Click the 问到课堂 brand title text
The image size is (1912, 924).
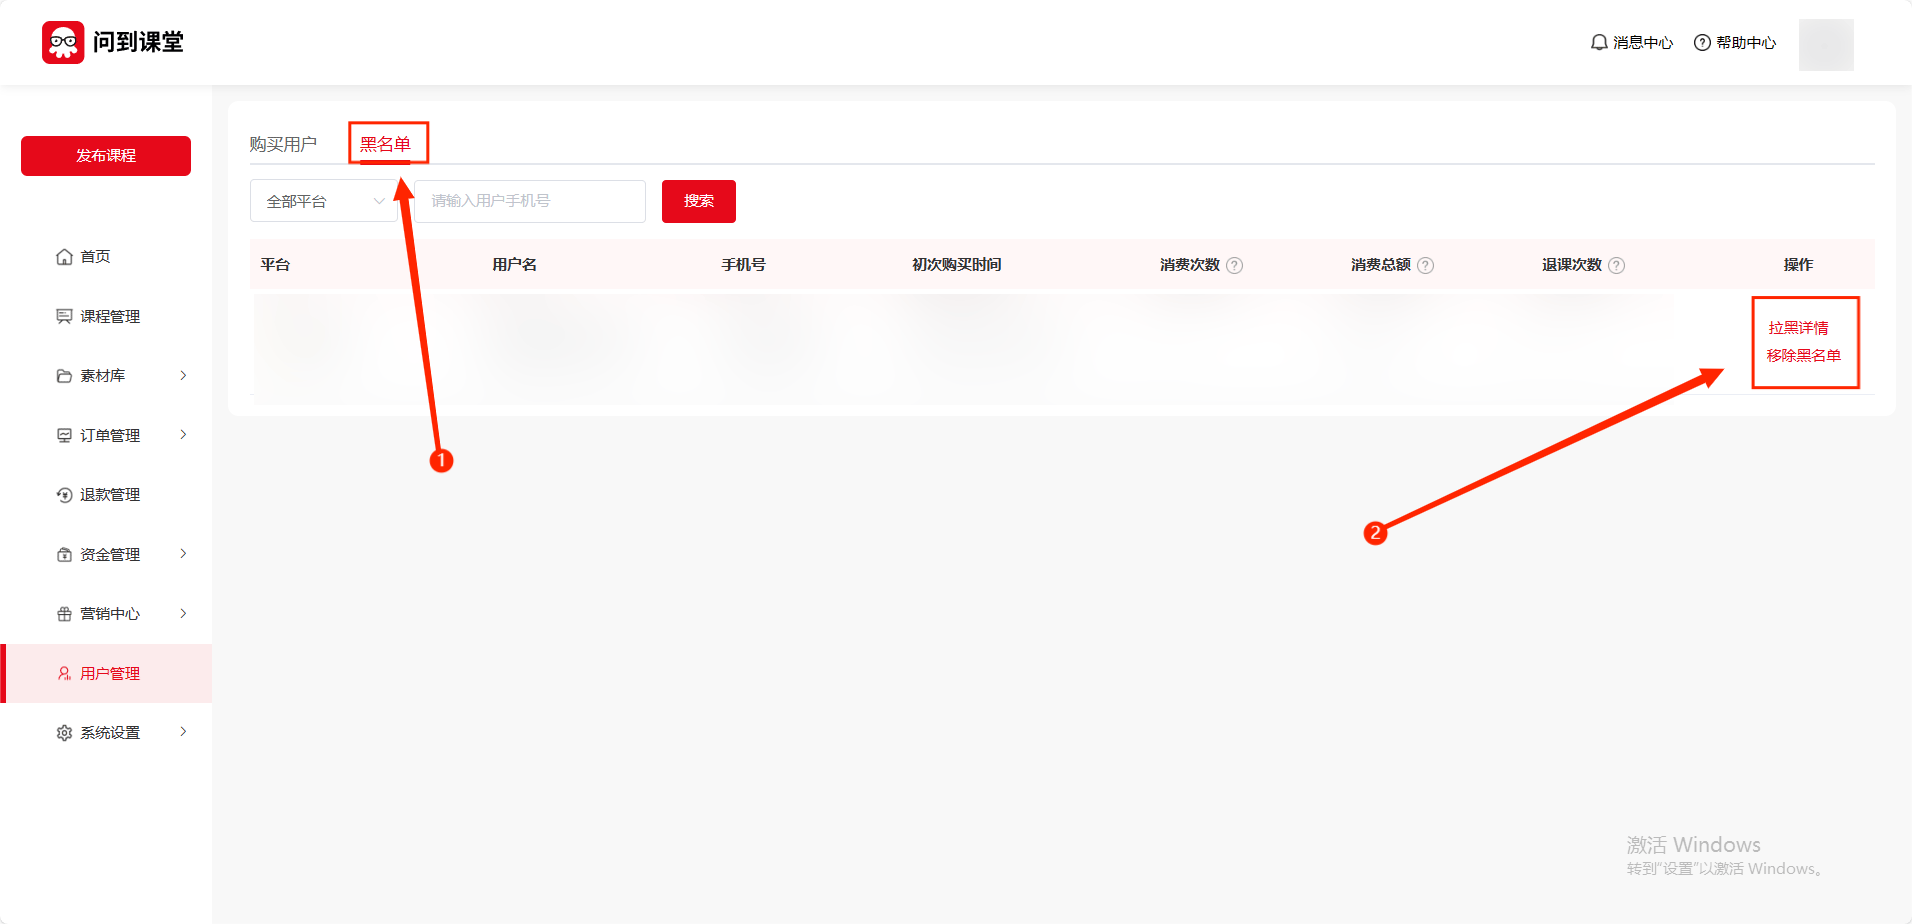pos(139,42)
